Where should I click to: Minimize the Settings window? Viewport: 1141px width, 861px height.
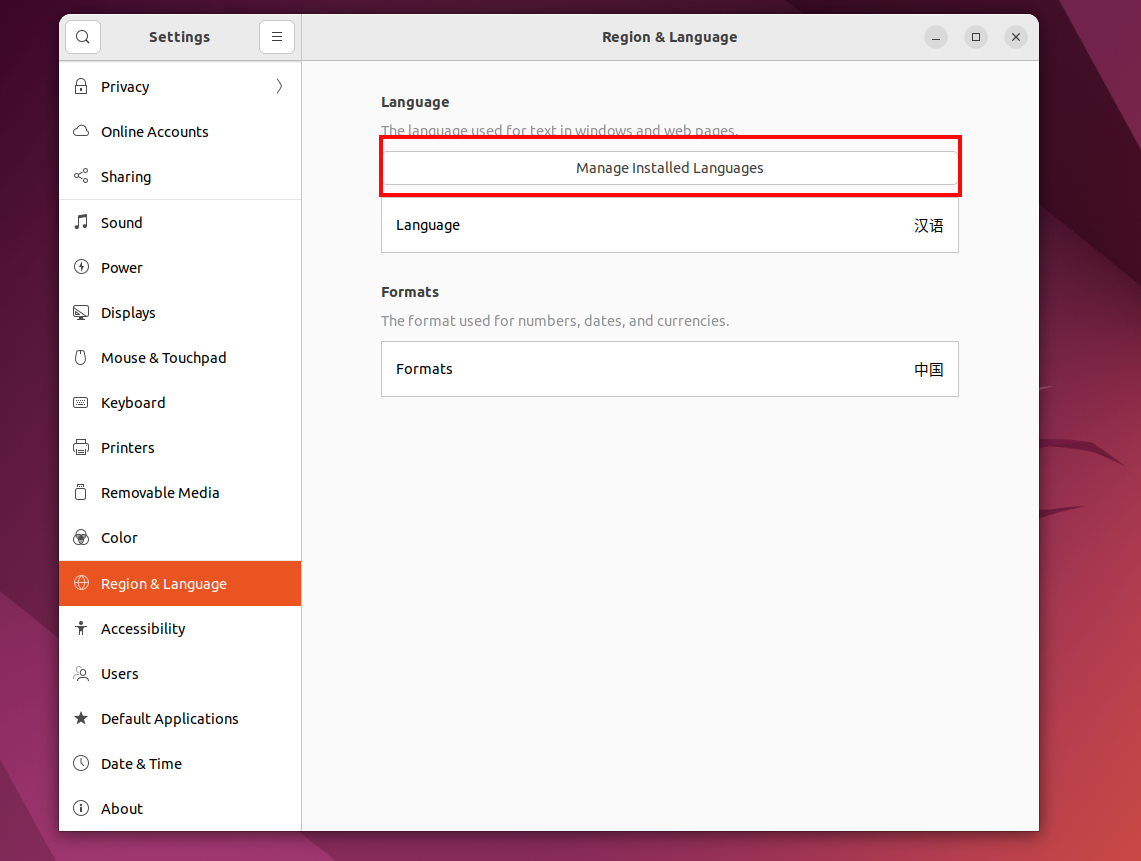click(x=936, y=37)
